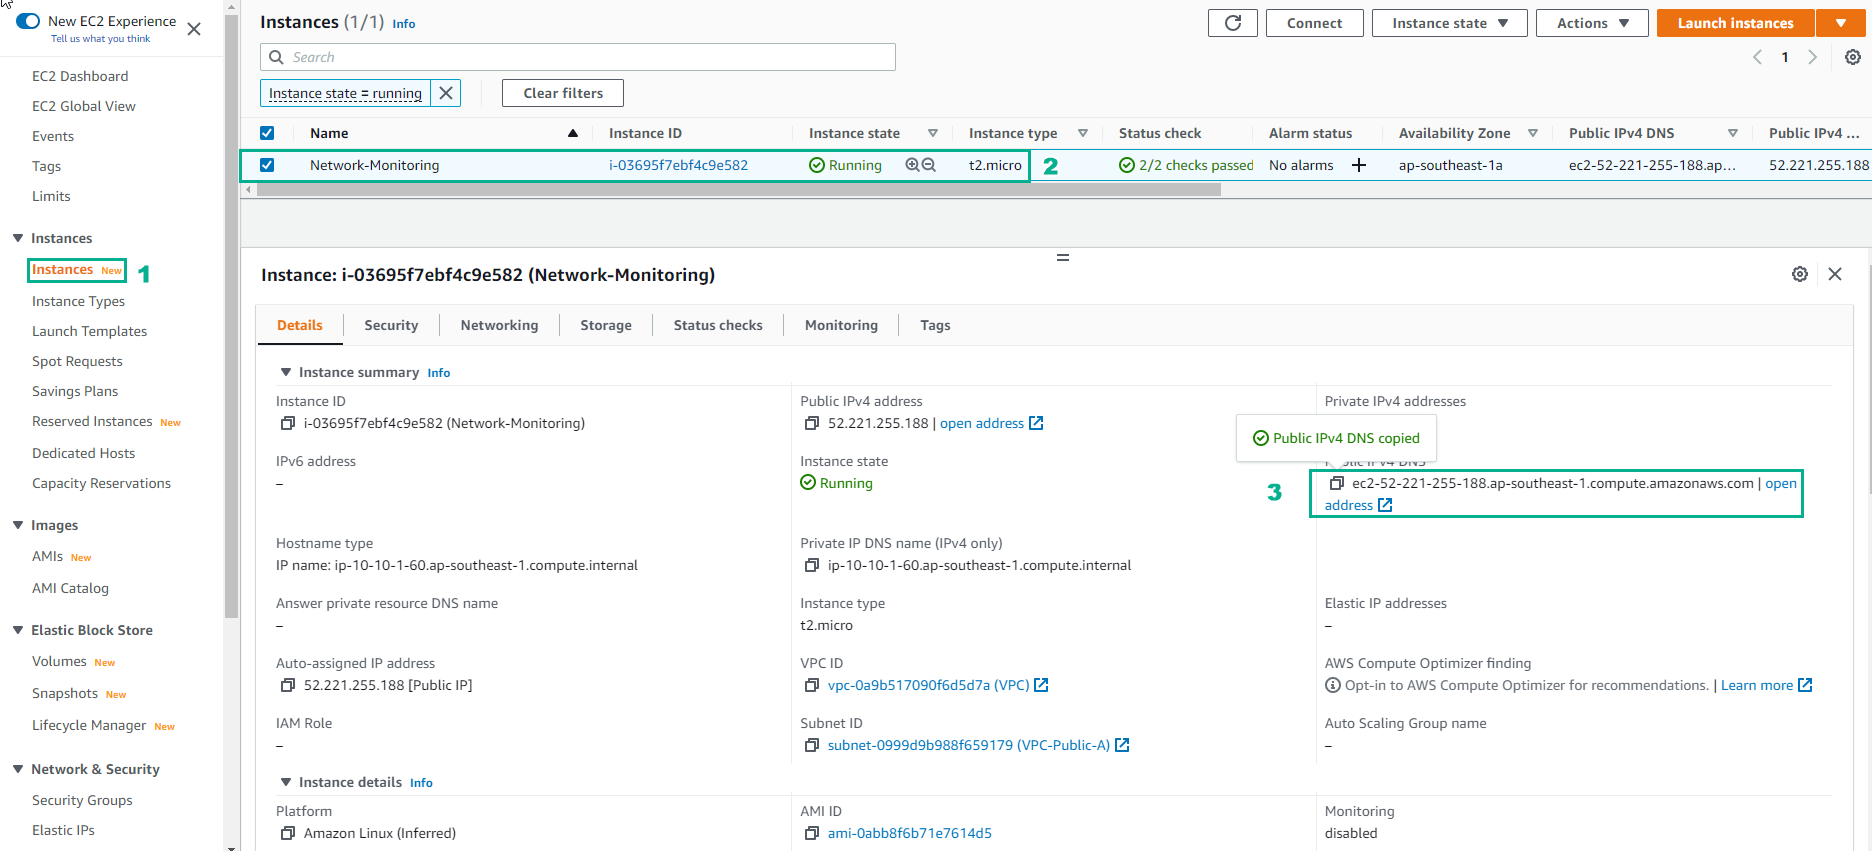This screenshot has width=1872, height=851.
Task: Collapse the Instance summary section
Action: (x=286, y=372)
